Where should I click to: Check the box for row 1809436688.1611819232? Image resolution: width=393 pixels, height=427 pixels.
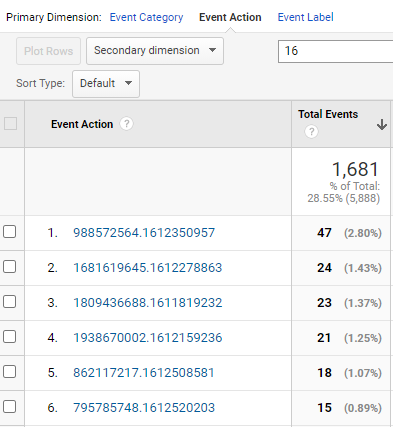tap(10, 302)
